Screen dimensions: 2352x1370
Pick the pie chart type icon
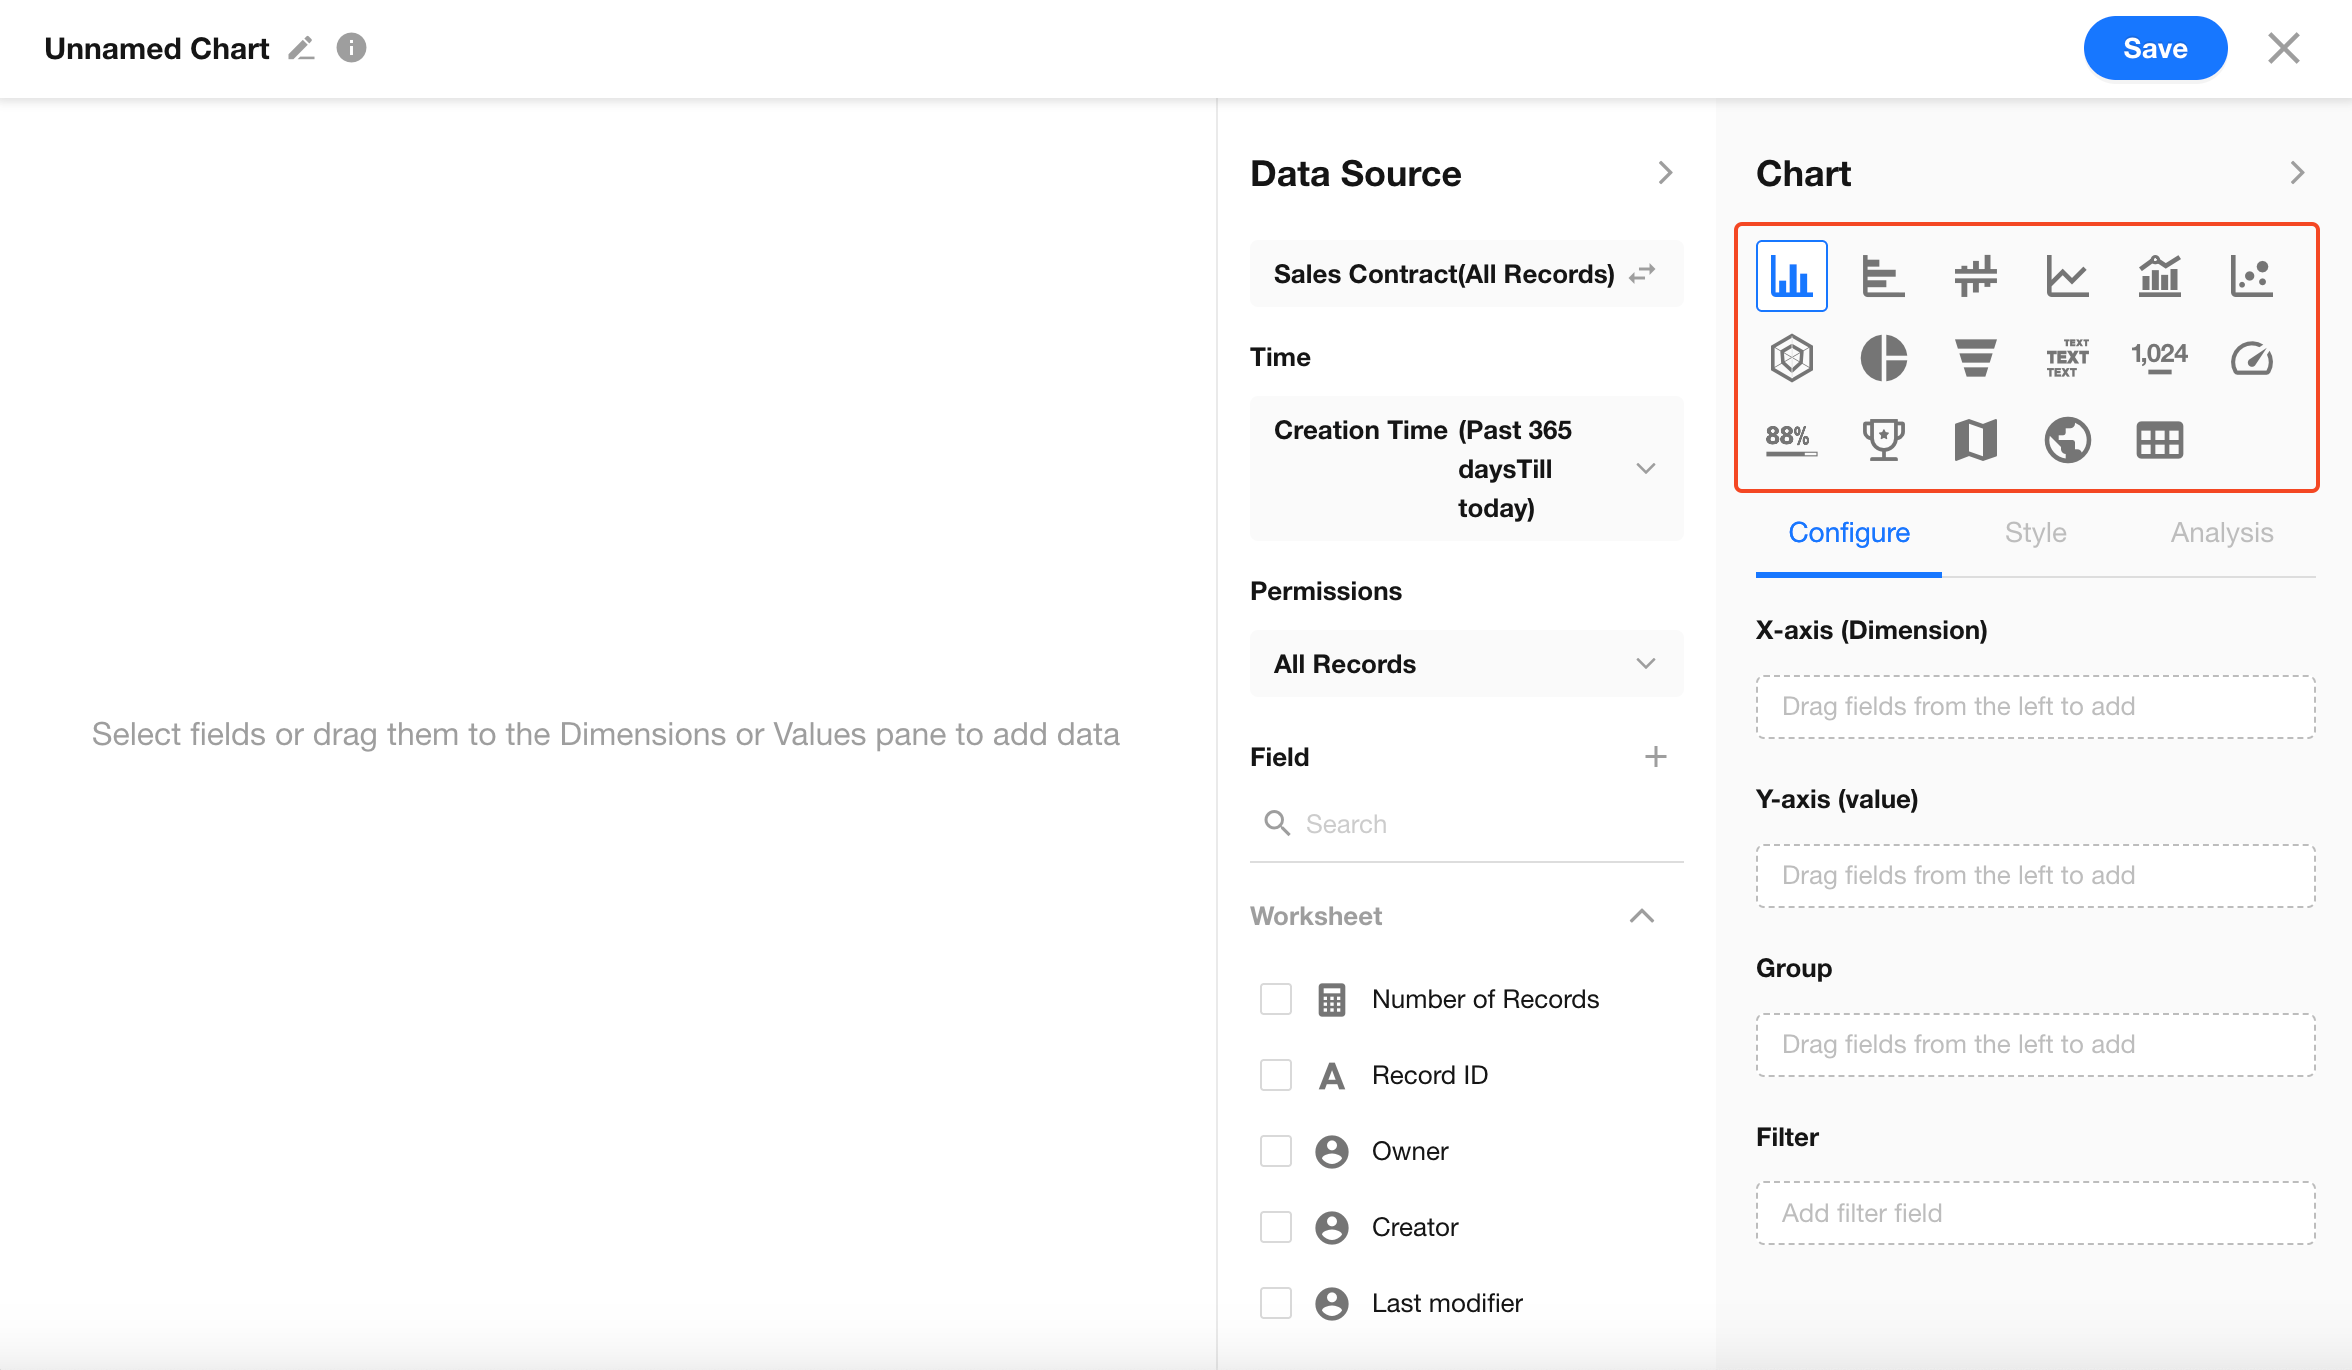coord(1883,358)
